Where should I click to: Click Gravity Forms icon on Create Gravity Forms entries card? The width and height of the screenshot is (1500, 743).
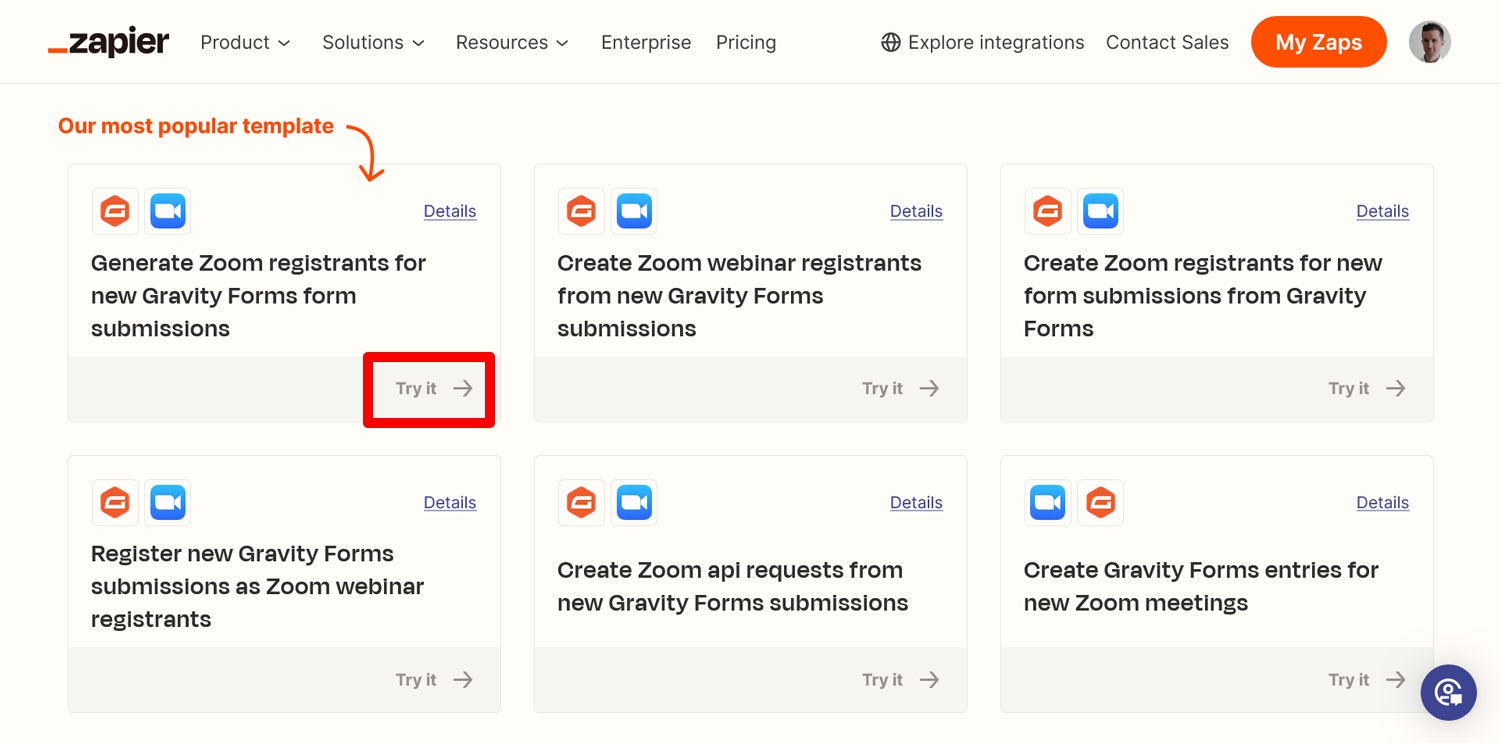click(x=1100, y=502)
